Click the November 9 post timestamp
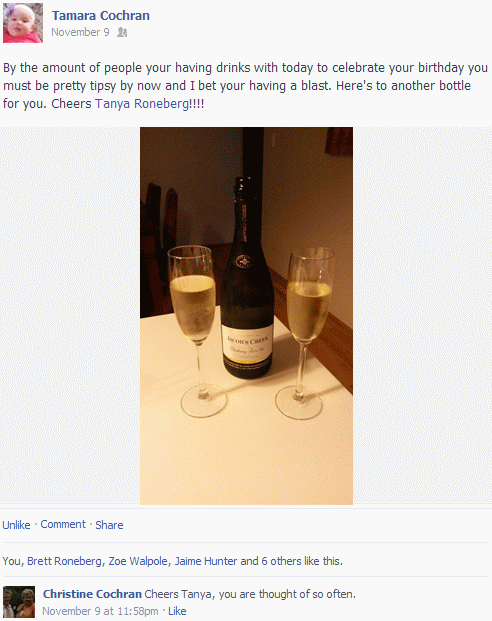The image size is (492, 621). (x=80, y=32)
